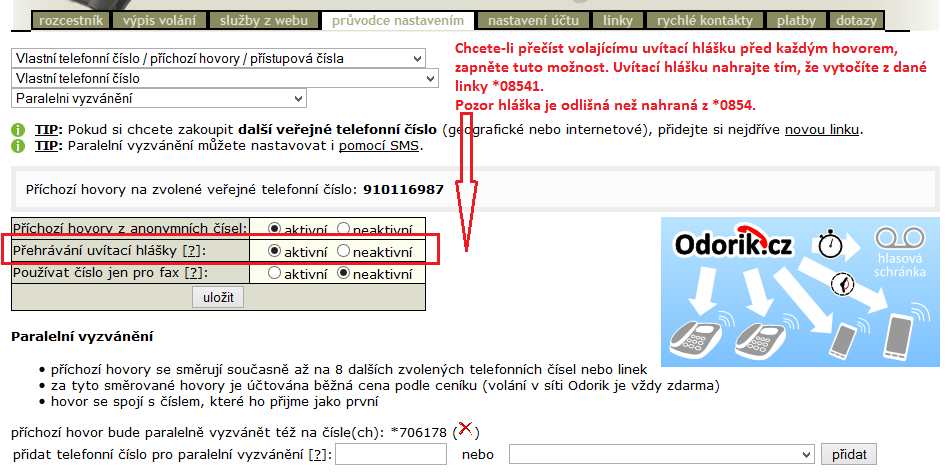This screenshot has width=948, height=472.
Task: Follow the novou linku link
Action: tap(822, 131)
